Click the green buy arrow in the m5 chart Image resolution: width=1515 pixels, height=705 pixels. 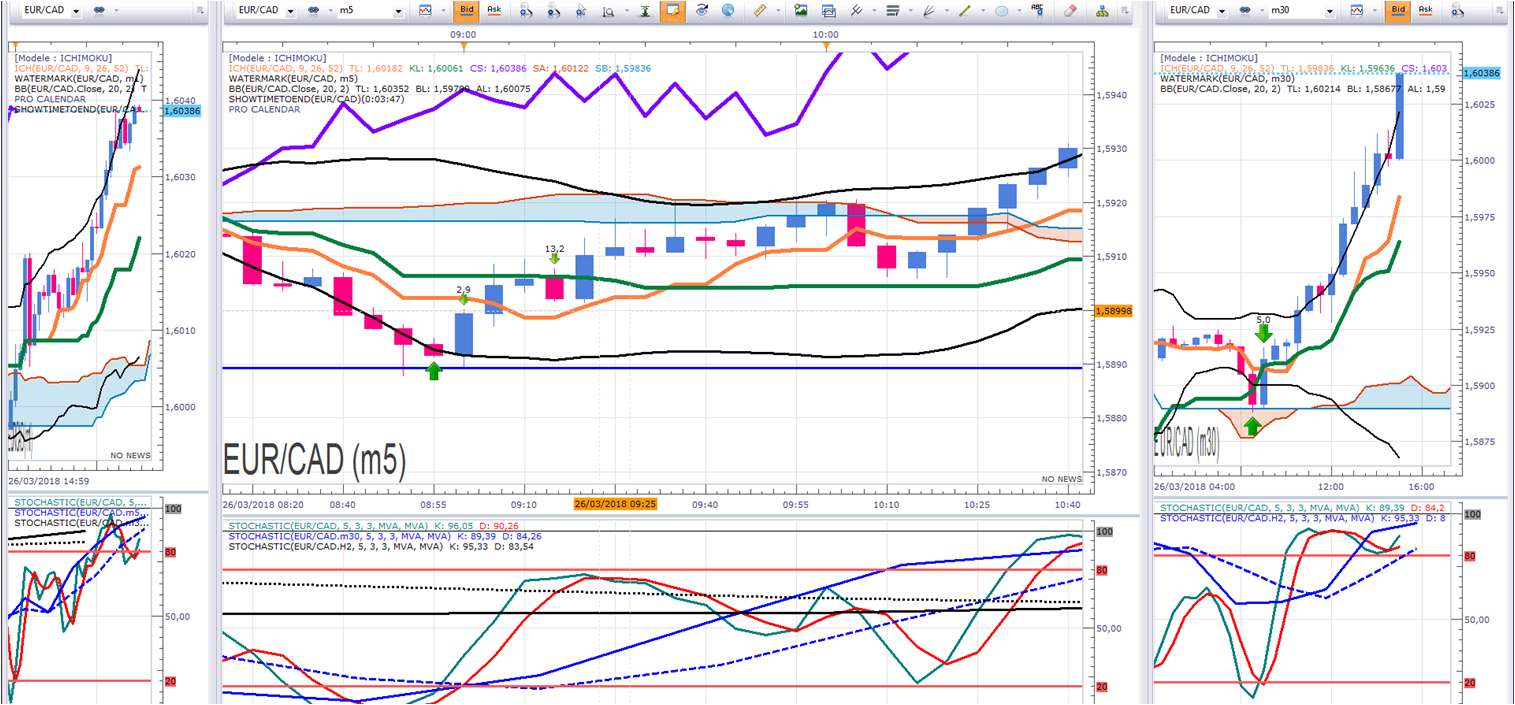(x=434, y=371)
